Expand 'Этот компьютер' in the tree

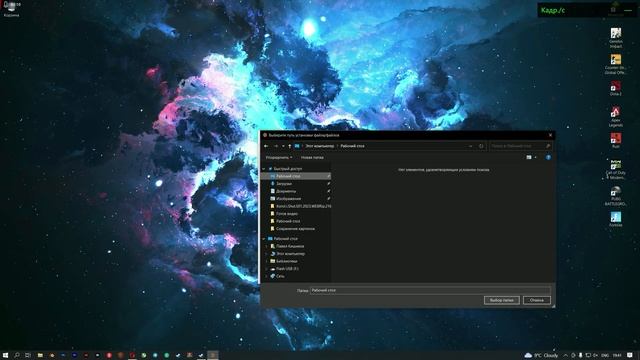(267, 254)
